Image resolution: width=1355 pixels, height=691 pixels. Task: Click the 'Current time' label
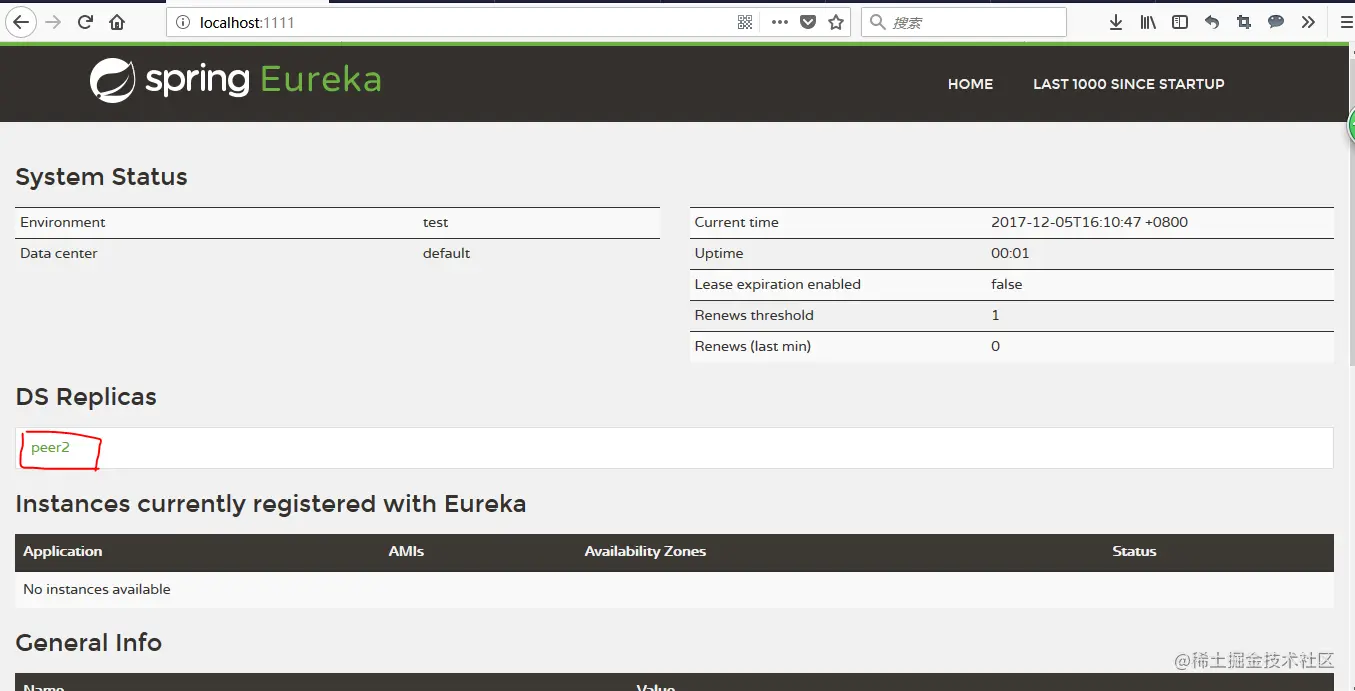click(737, 222)
